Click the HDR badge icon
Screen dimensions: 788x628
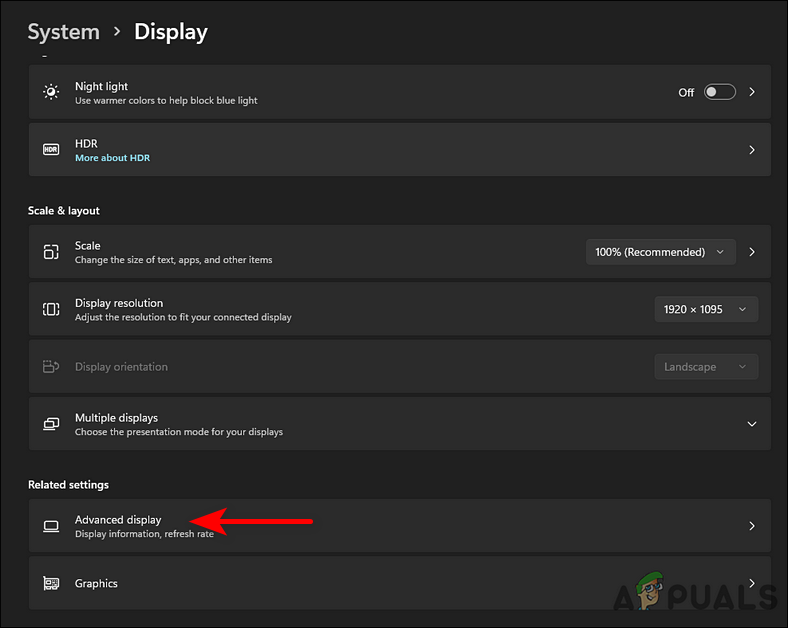point(51,150)
